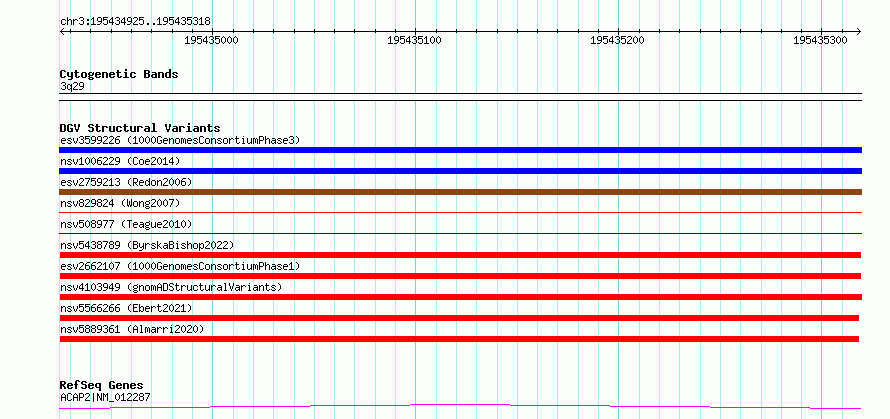Select the nsv5438789 (ByrskaBishop2022) red bar
Screen dimensions: 890x419
click(460, 255)
